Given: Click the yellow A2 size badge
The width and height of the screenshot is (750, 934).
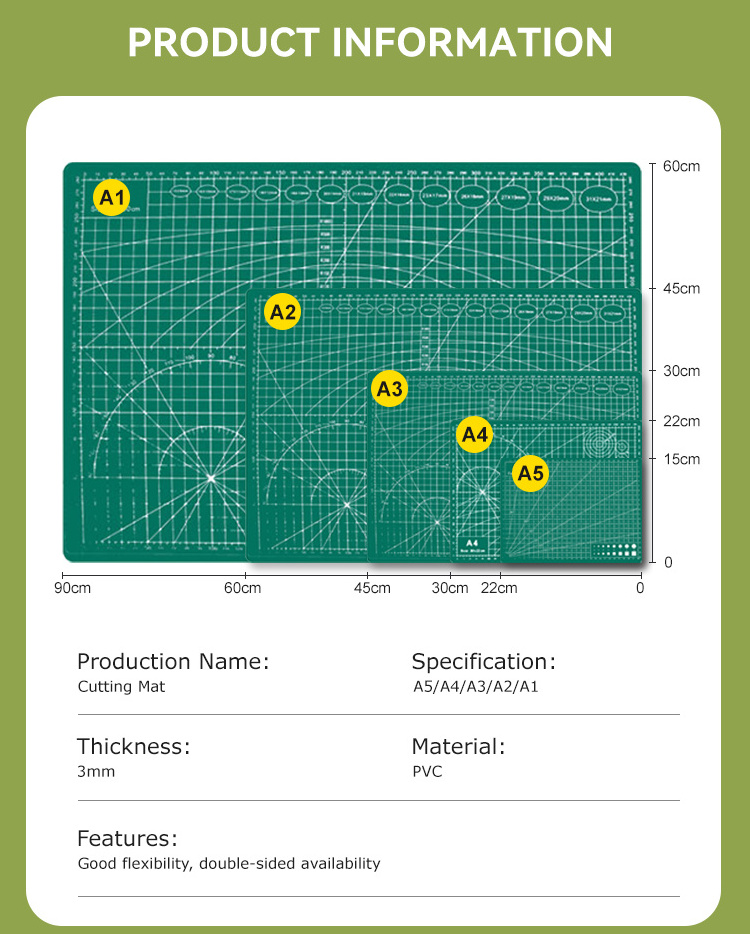Looking at the screenshot, I should 283,312.
